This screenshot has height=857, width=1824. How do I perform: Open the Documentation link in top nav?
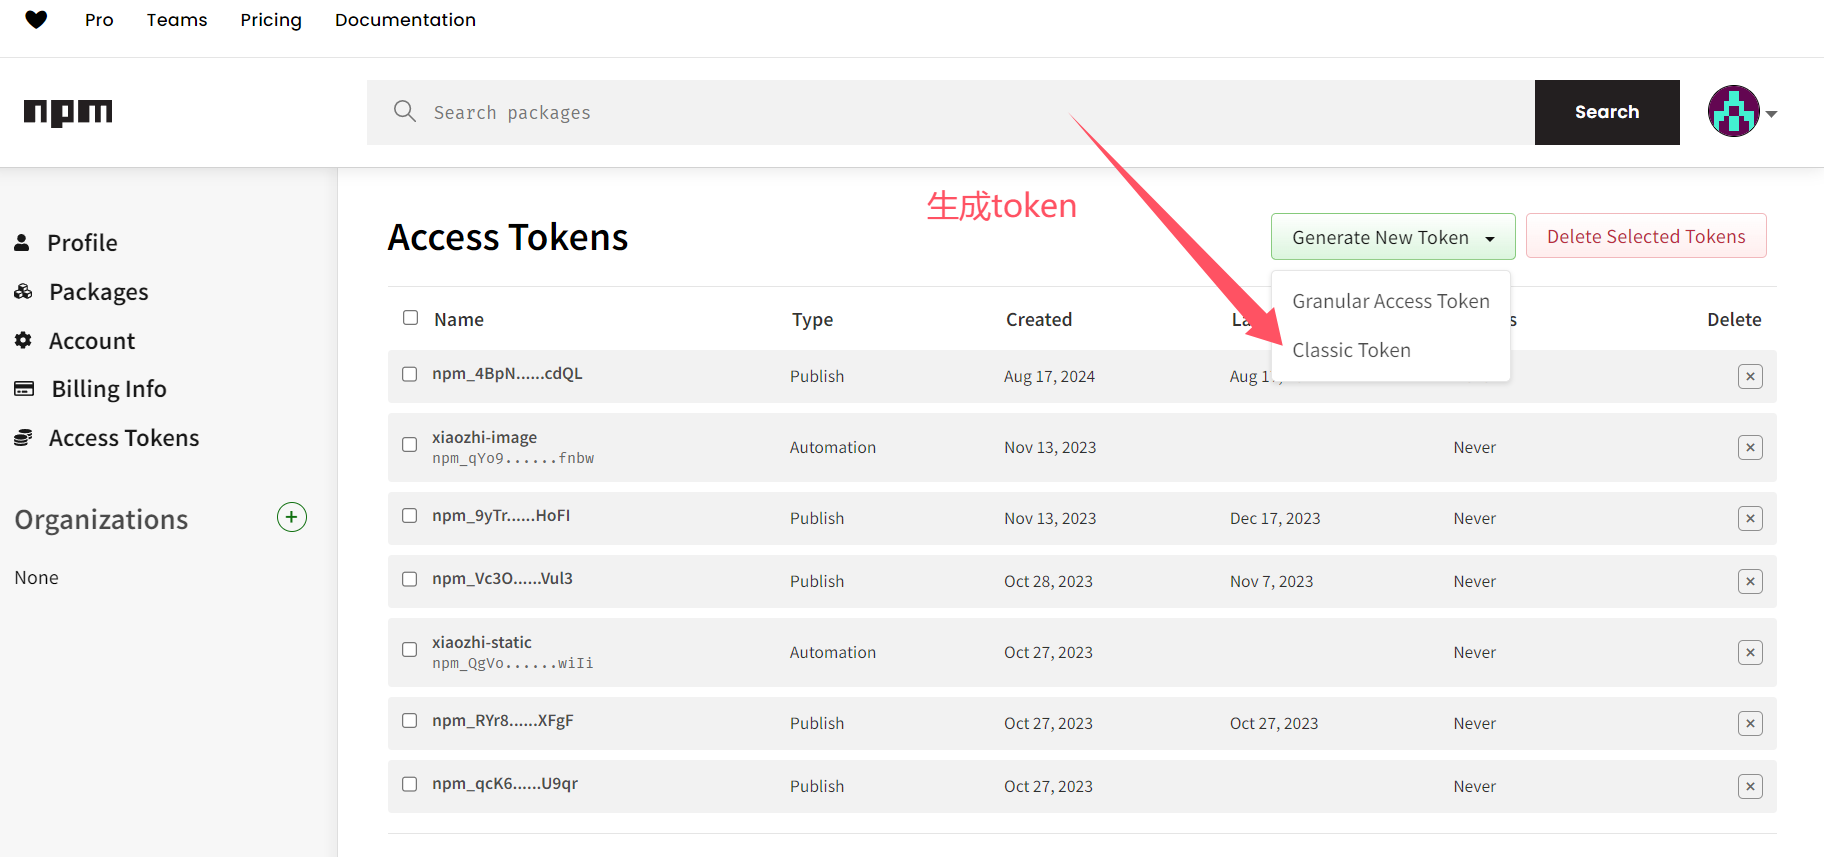pyautogui.click(x=405, y=20)
